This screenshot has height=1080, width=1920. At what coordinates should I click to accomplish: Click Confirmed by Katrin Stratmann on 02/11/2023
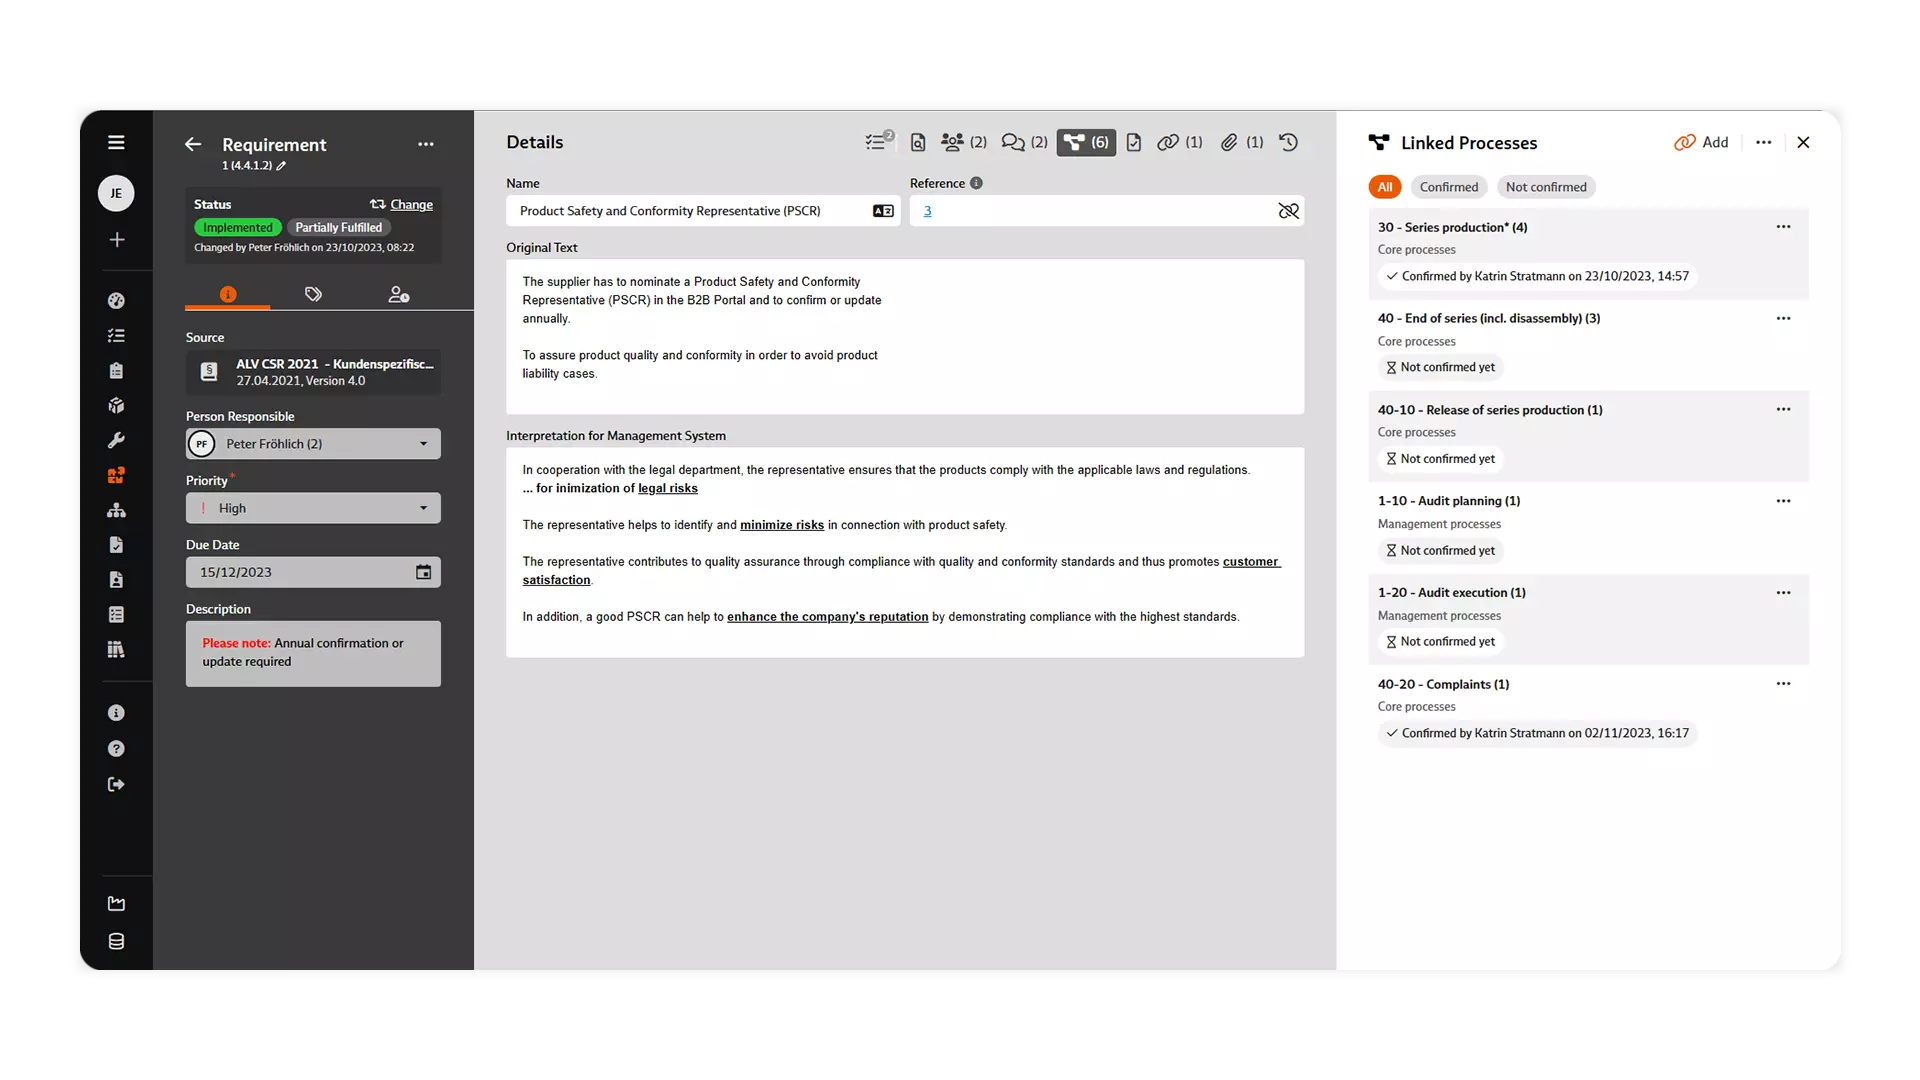coord(1538,733)
